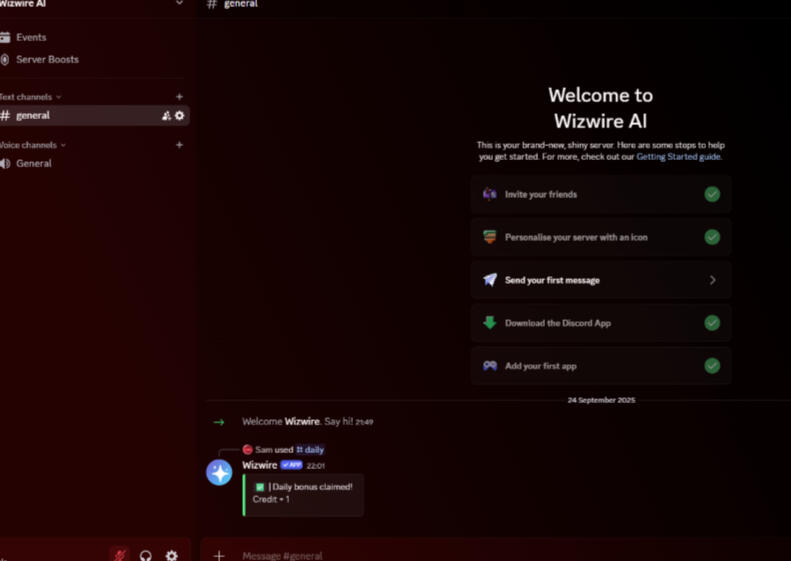Viewport: 791px width, 561px height.
Task: Collapse the Text channels category
Action: [x=30, y=97]
